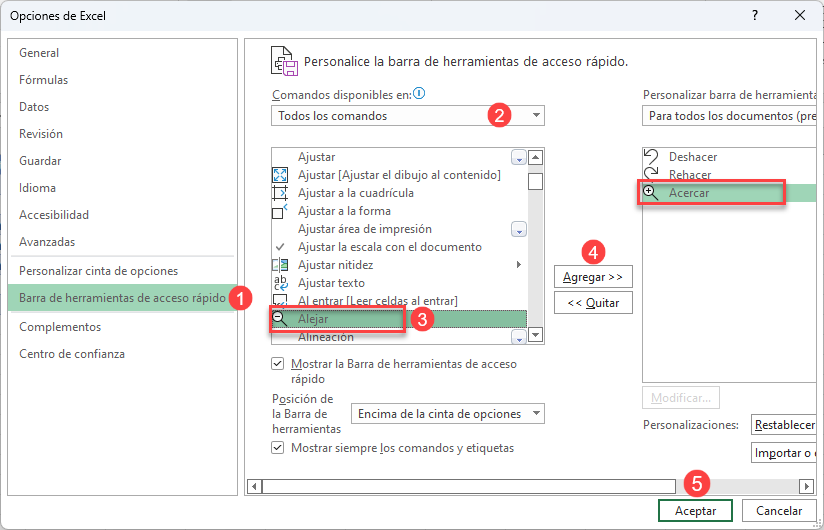Viewport: 824px width, 530px height.
Task: Click the Ajustar nitidez icon
Action: point(280,265)
